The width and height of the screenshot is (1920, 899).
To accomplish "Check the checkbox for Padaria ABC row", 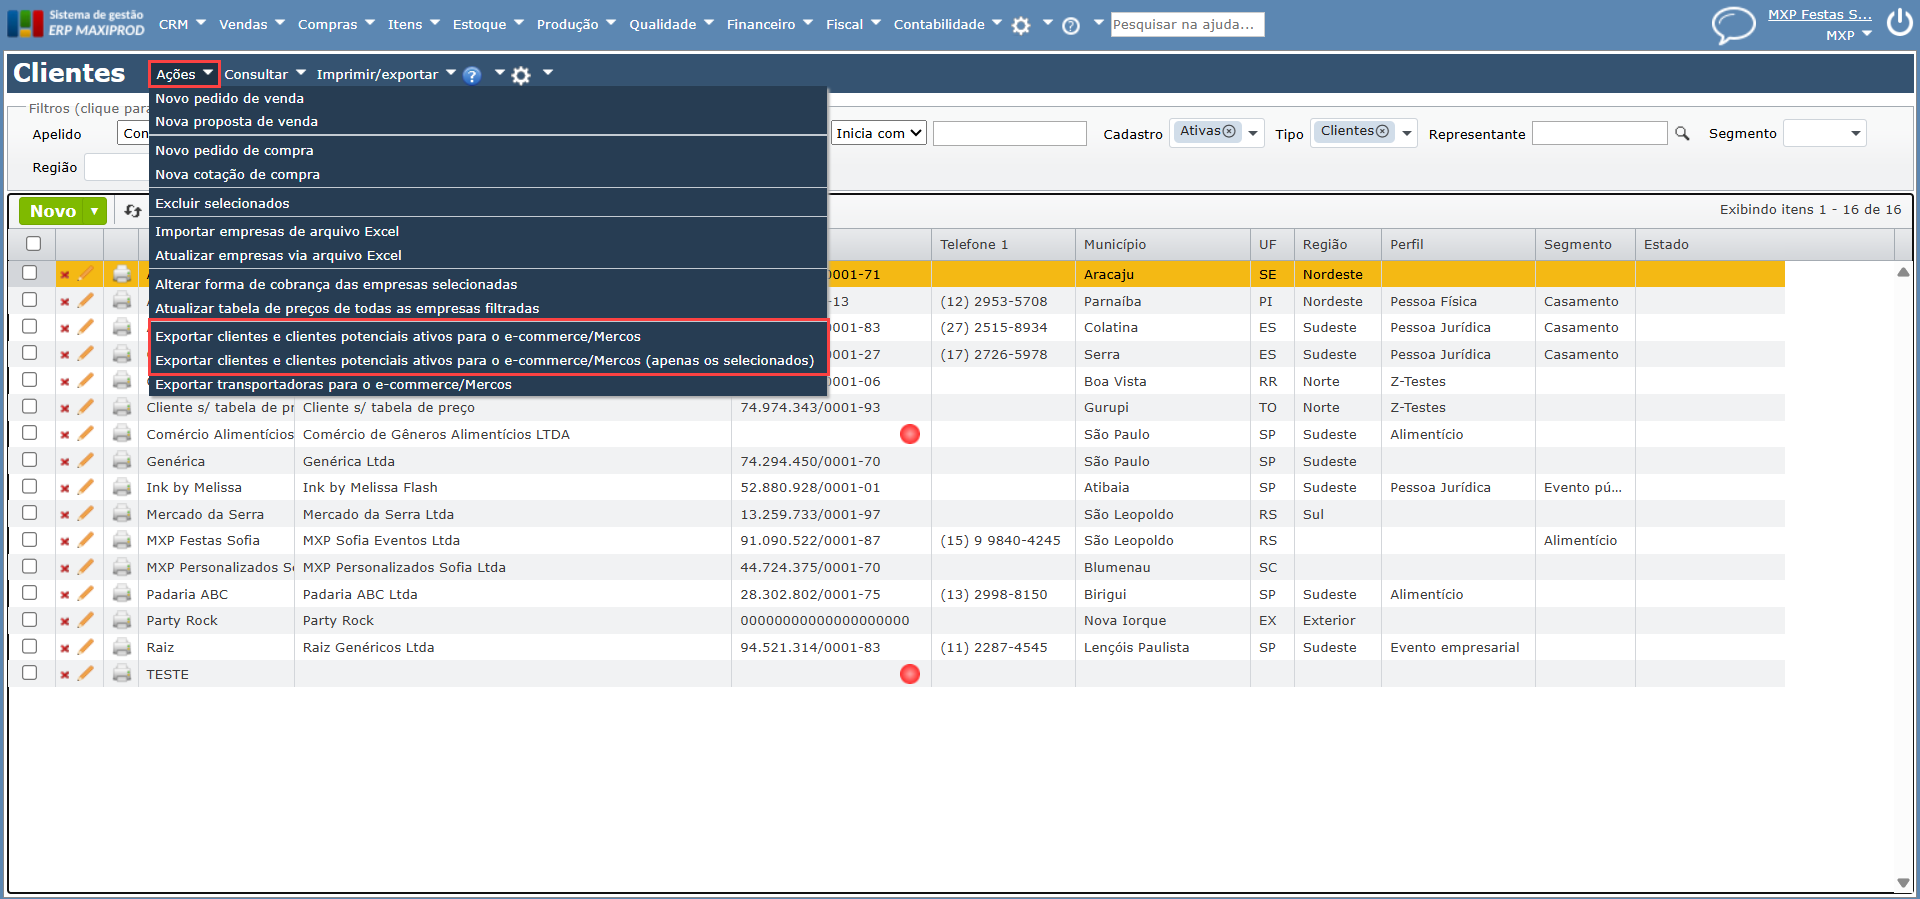I will tap(30, 594).
